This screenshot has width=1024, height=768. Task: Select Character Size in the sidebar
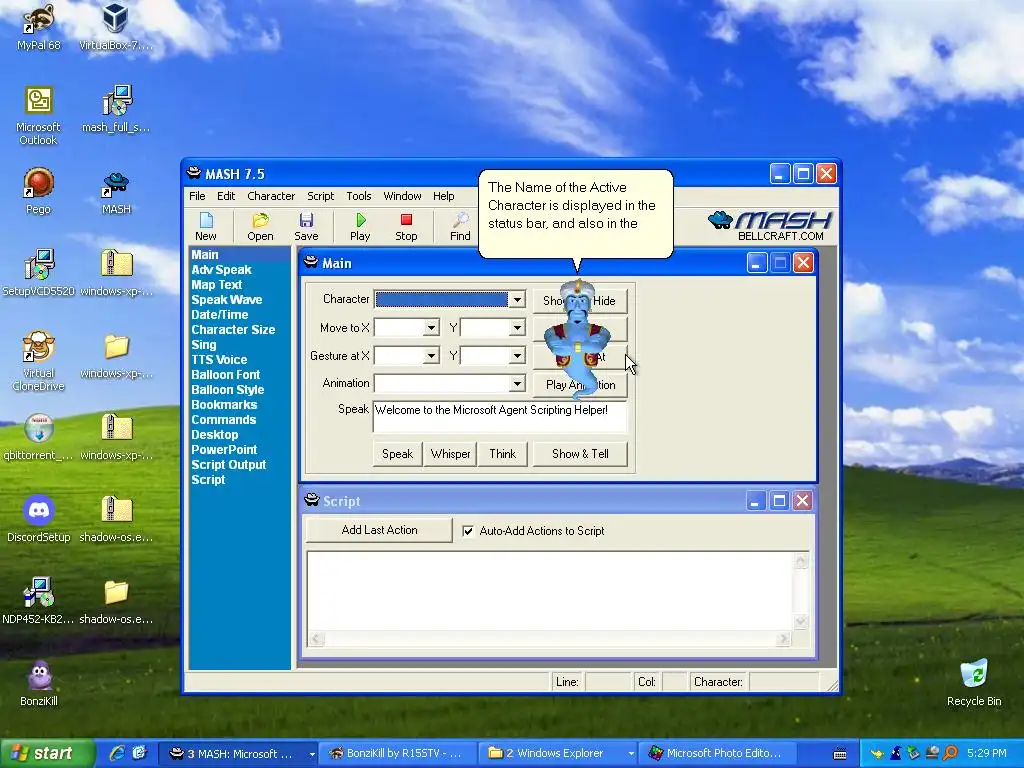coord(233,330)
